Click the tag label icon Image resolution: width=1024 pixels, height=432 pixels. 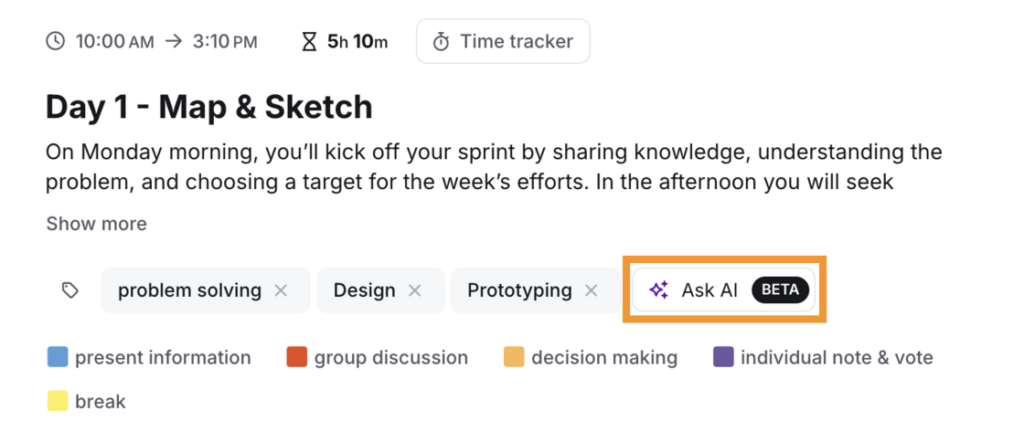pyautogui.click(x=70, y=291)
